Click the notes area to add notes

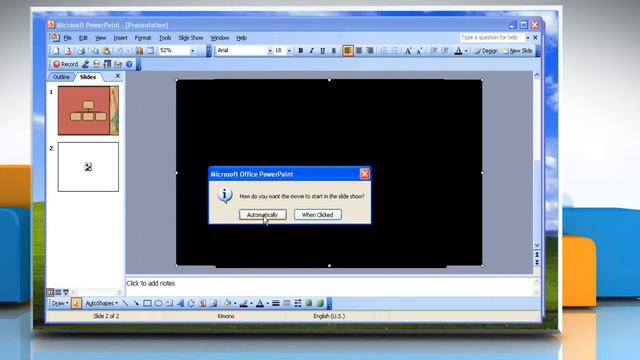(x=329, y=286)
